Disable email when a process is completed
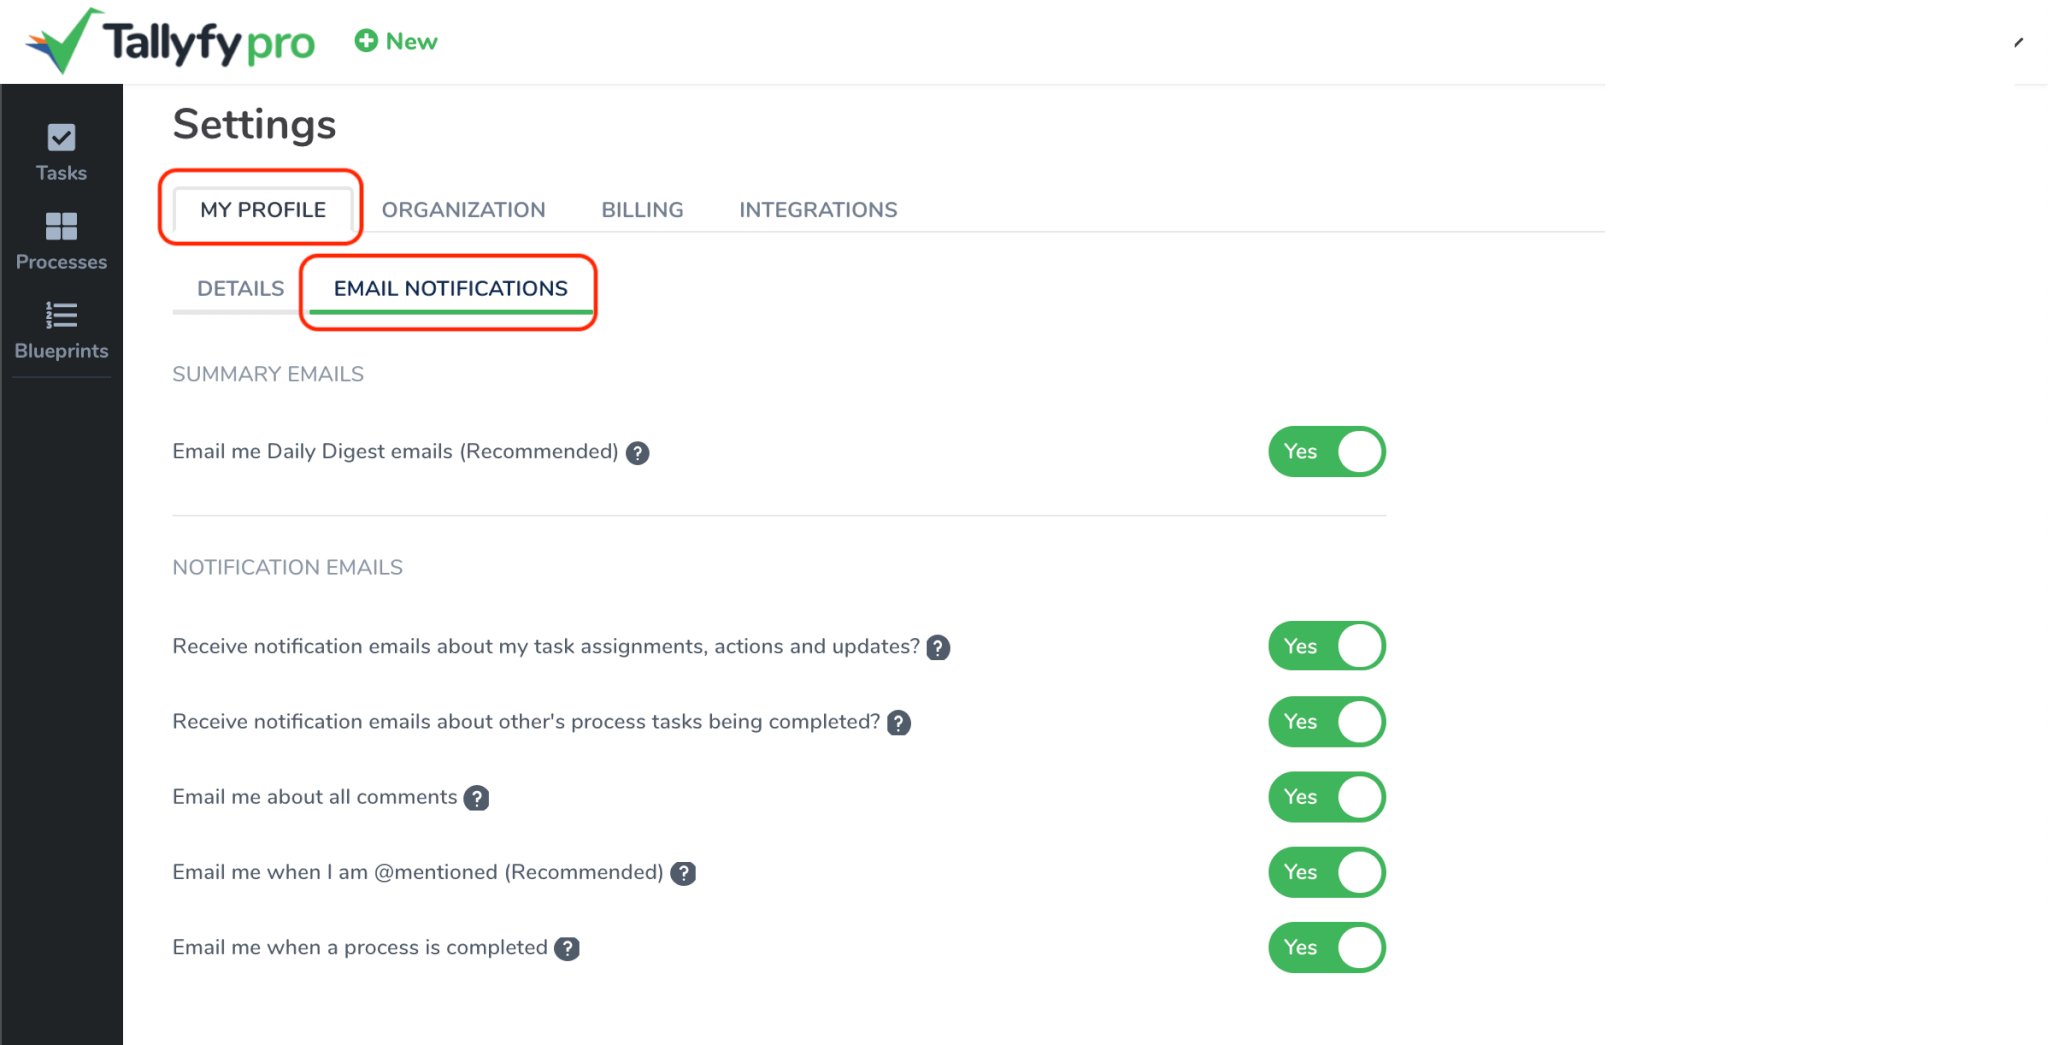The width and height of the screenshot is (2048, 1045). 1326,947
